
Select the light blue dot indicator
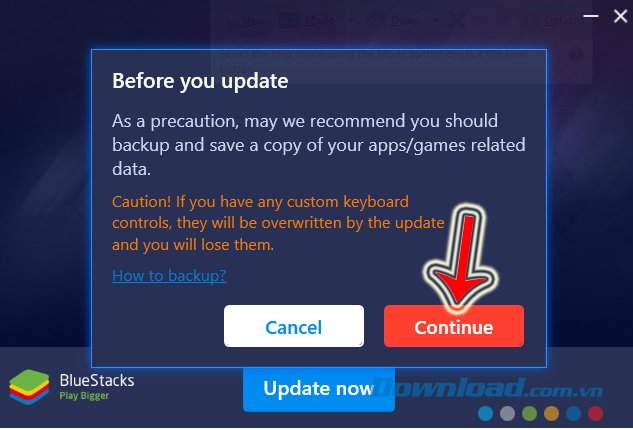pyautogui.click(x=485, y=413)
